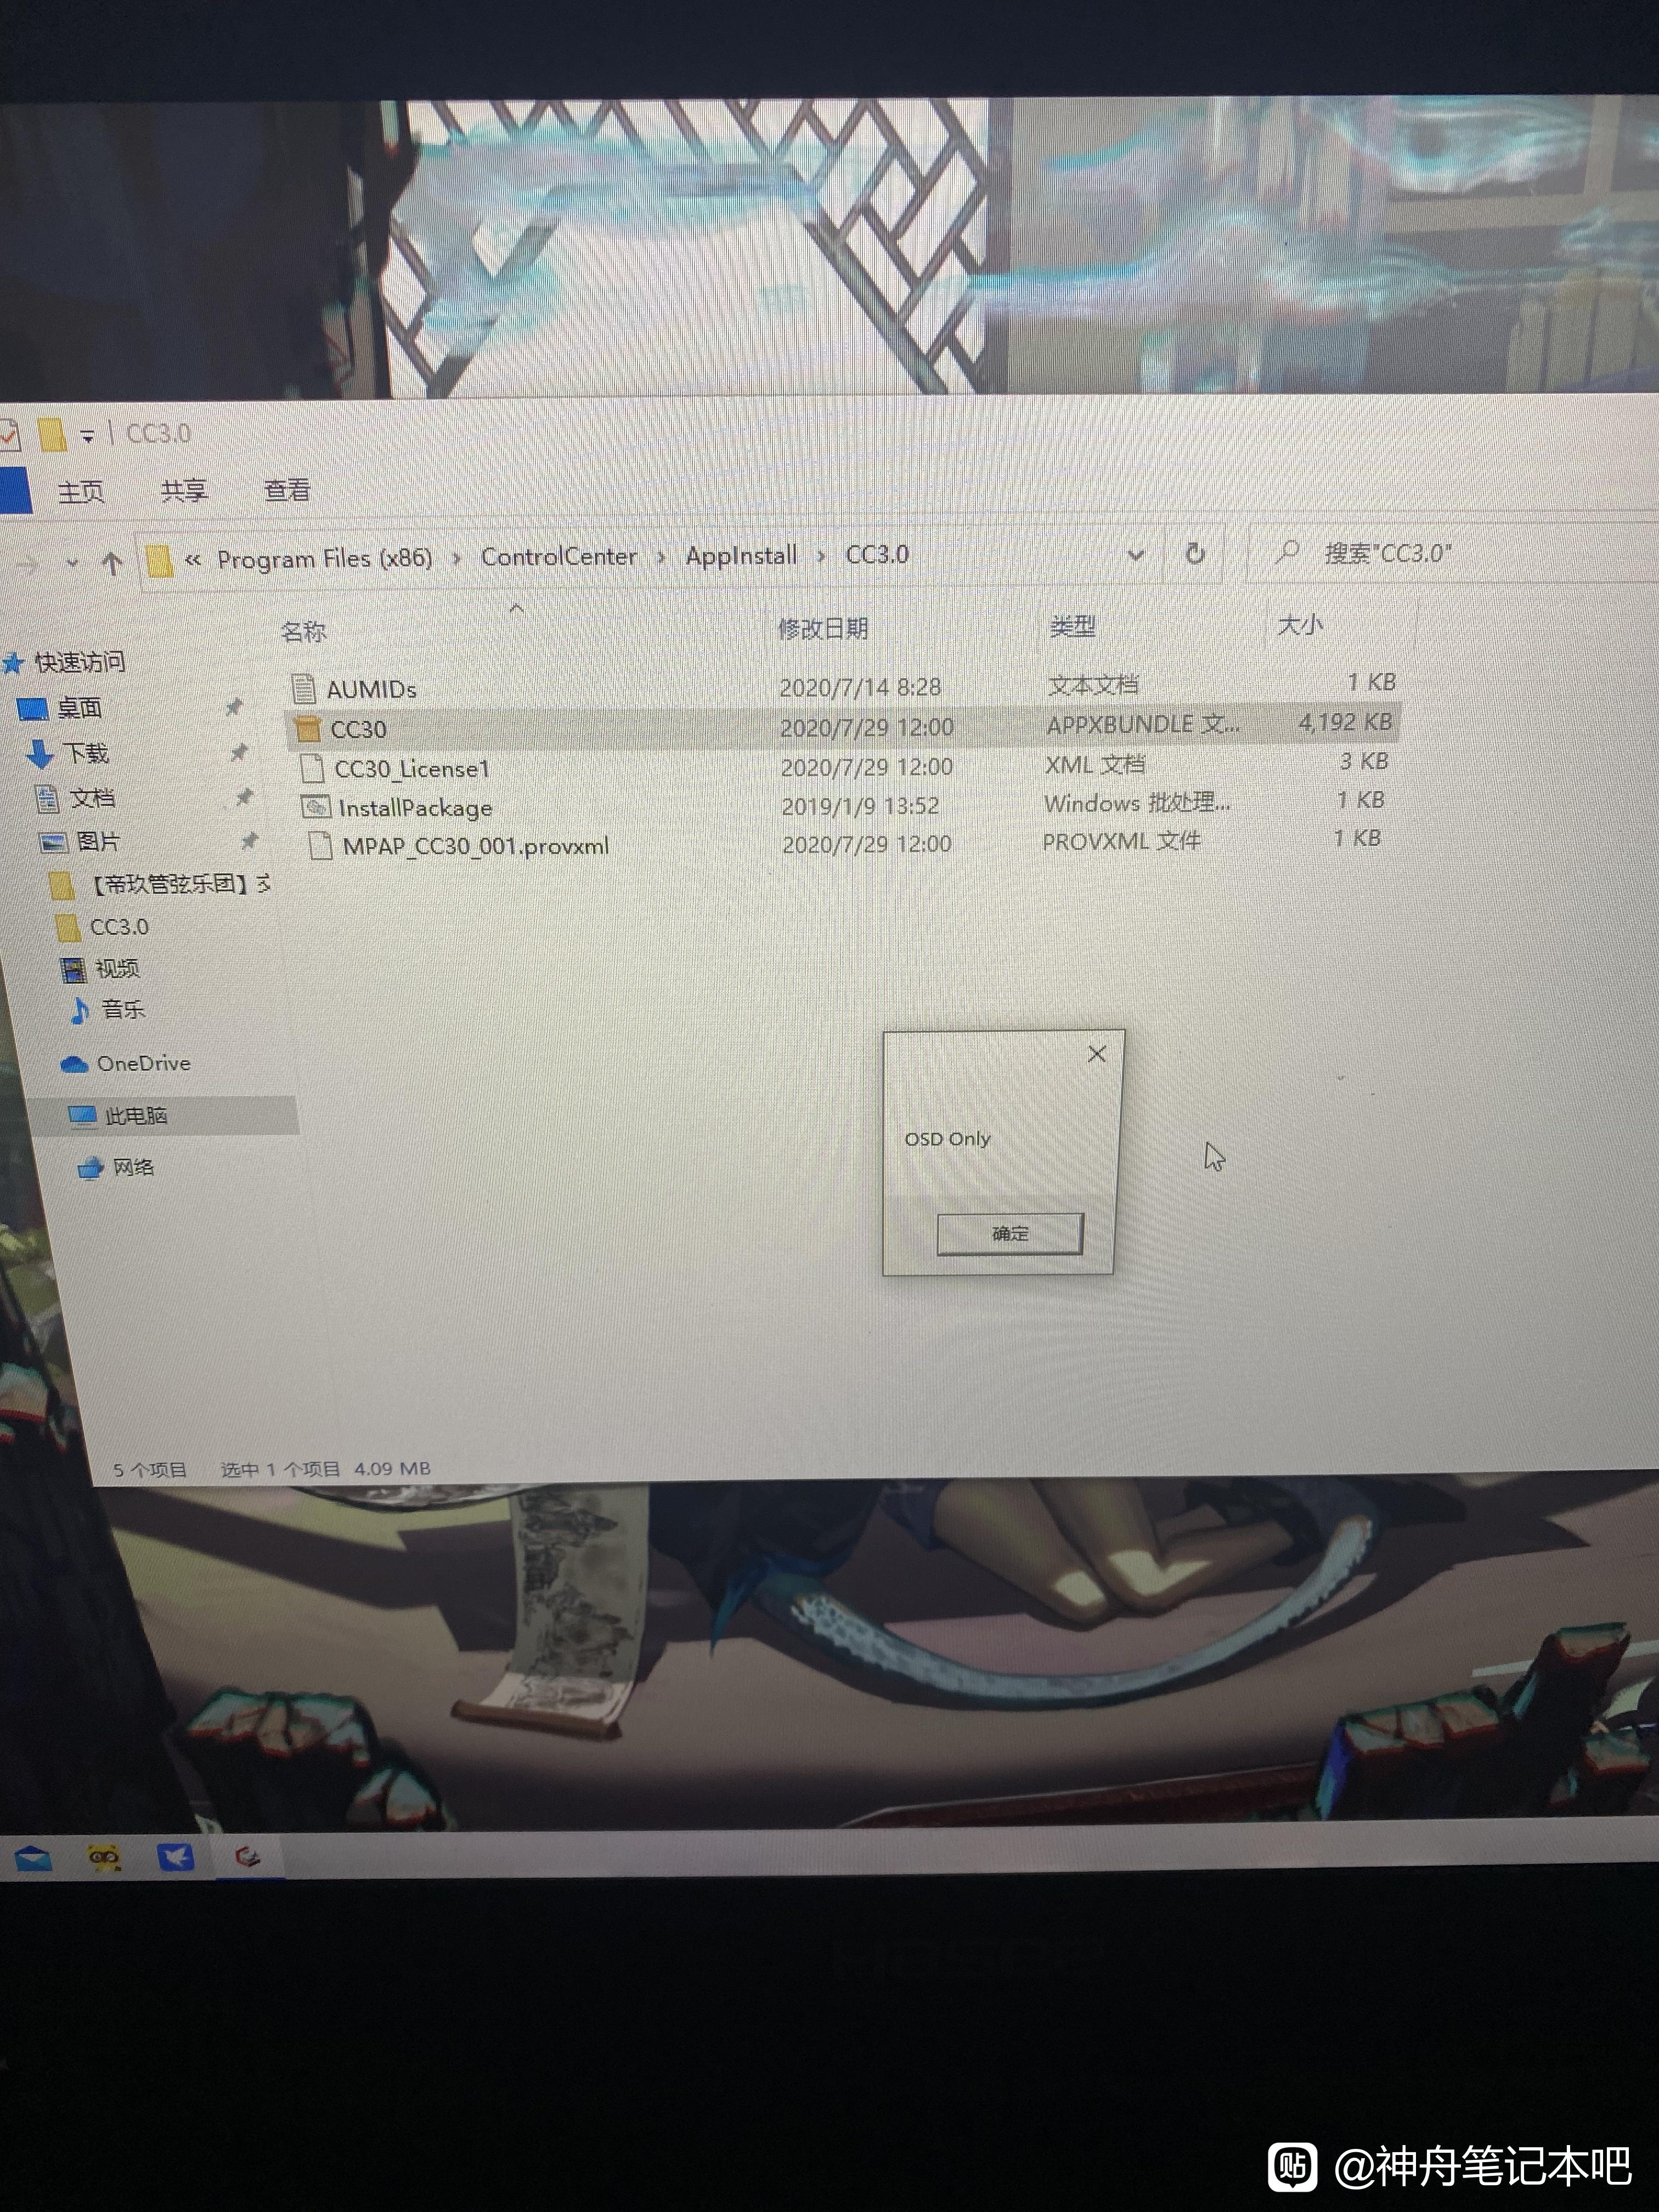Click the CC3.0 breadcrumb segment
The width and height of the screenshot is (1659, 2212).
tap(877, 554)
